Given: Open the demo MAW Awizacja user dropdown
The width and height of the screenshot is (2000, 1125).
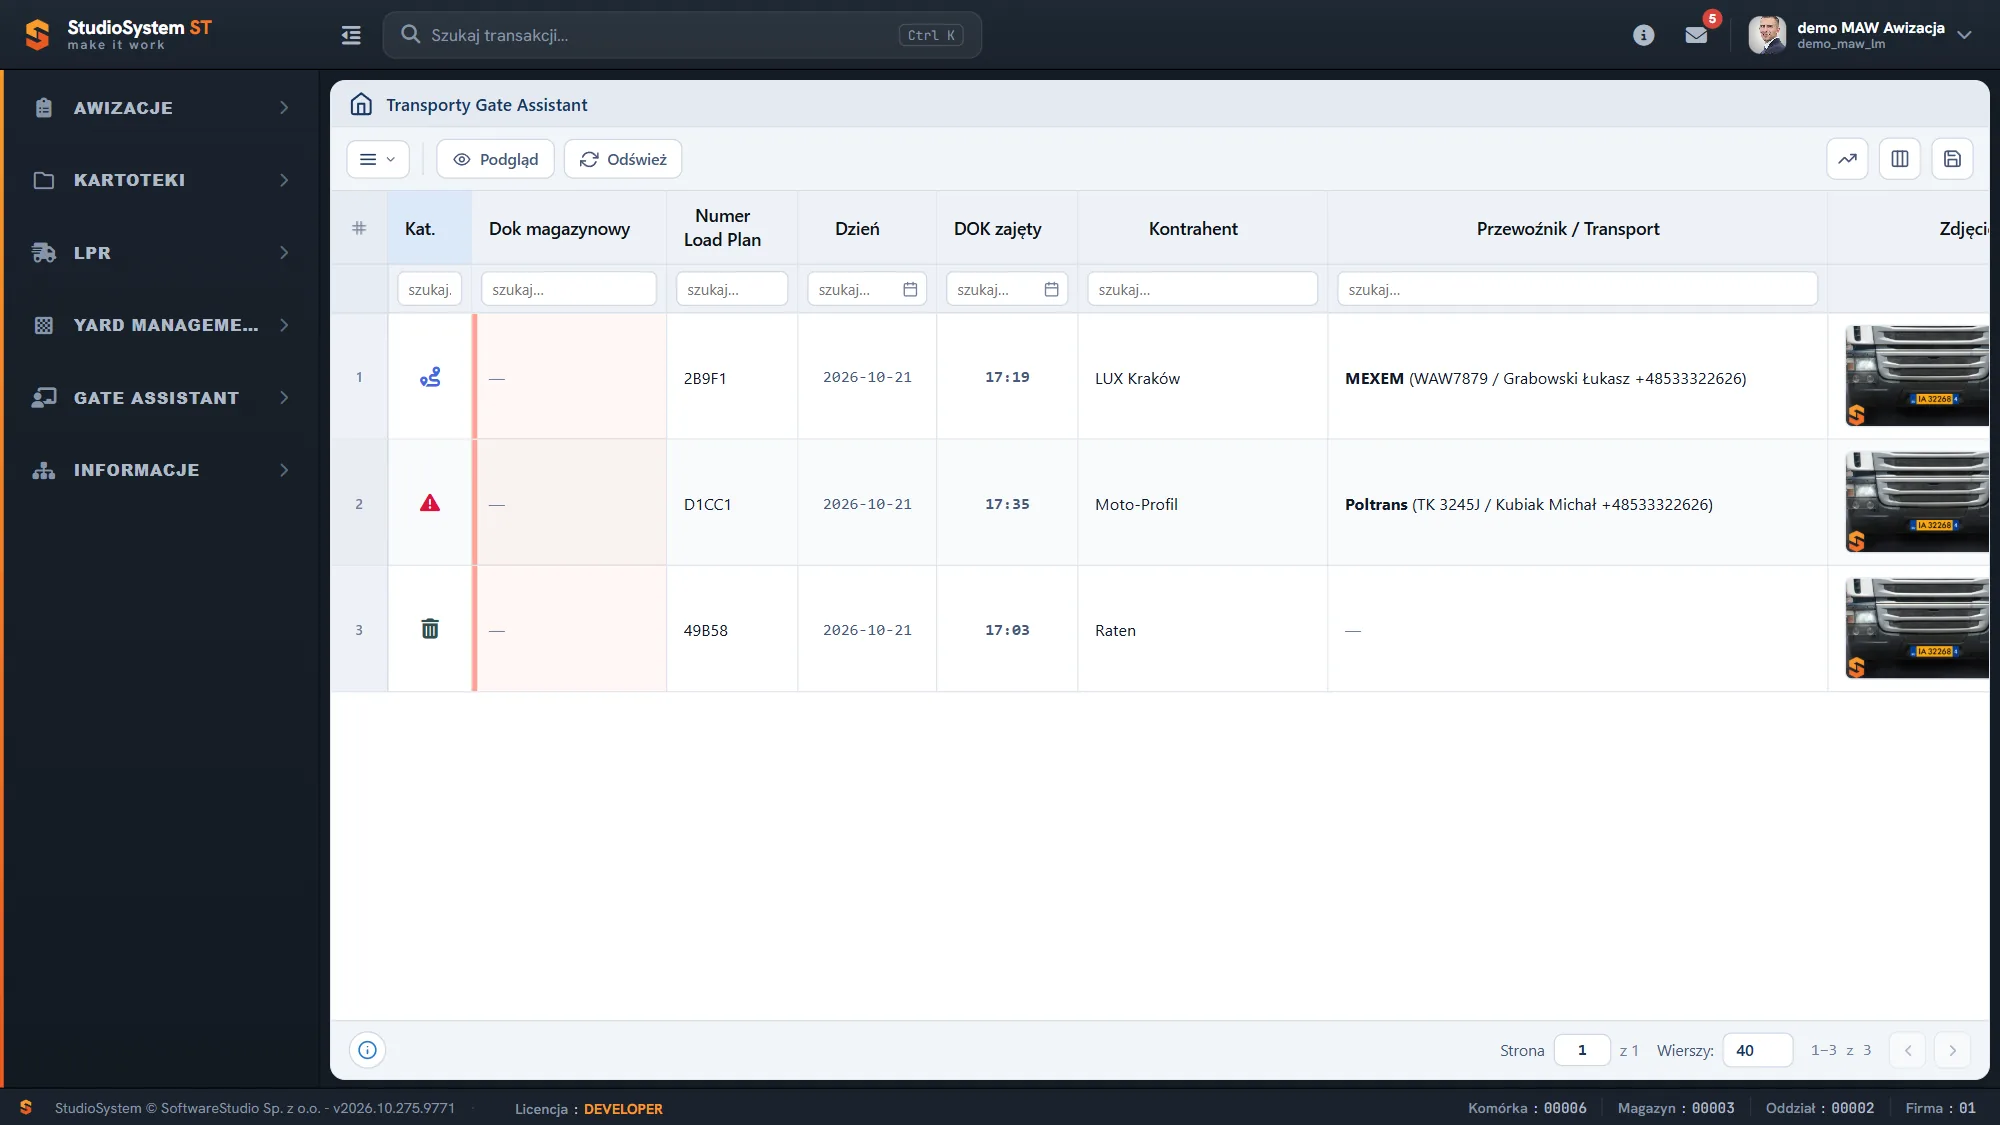Looking at the screenshot, I should (x=1860, y=35).
